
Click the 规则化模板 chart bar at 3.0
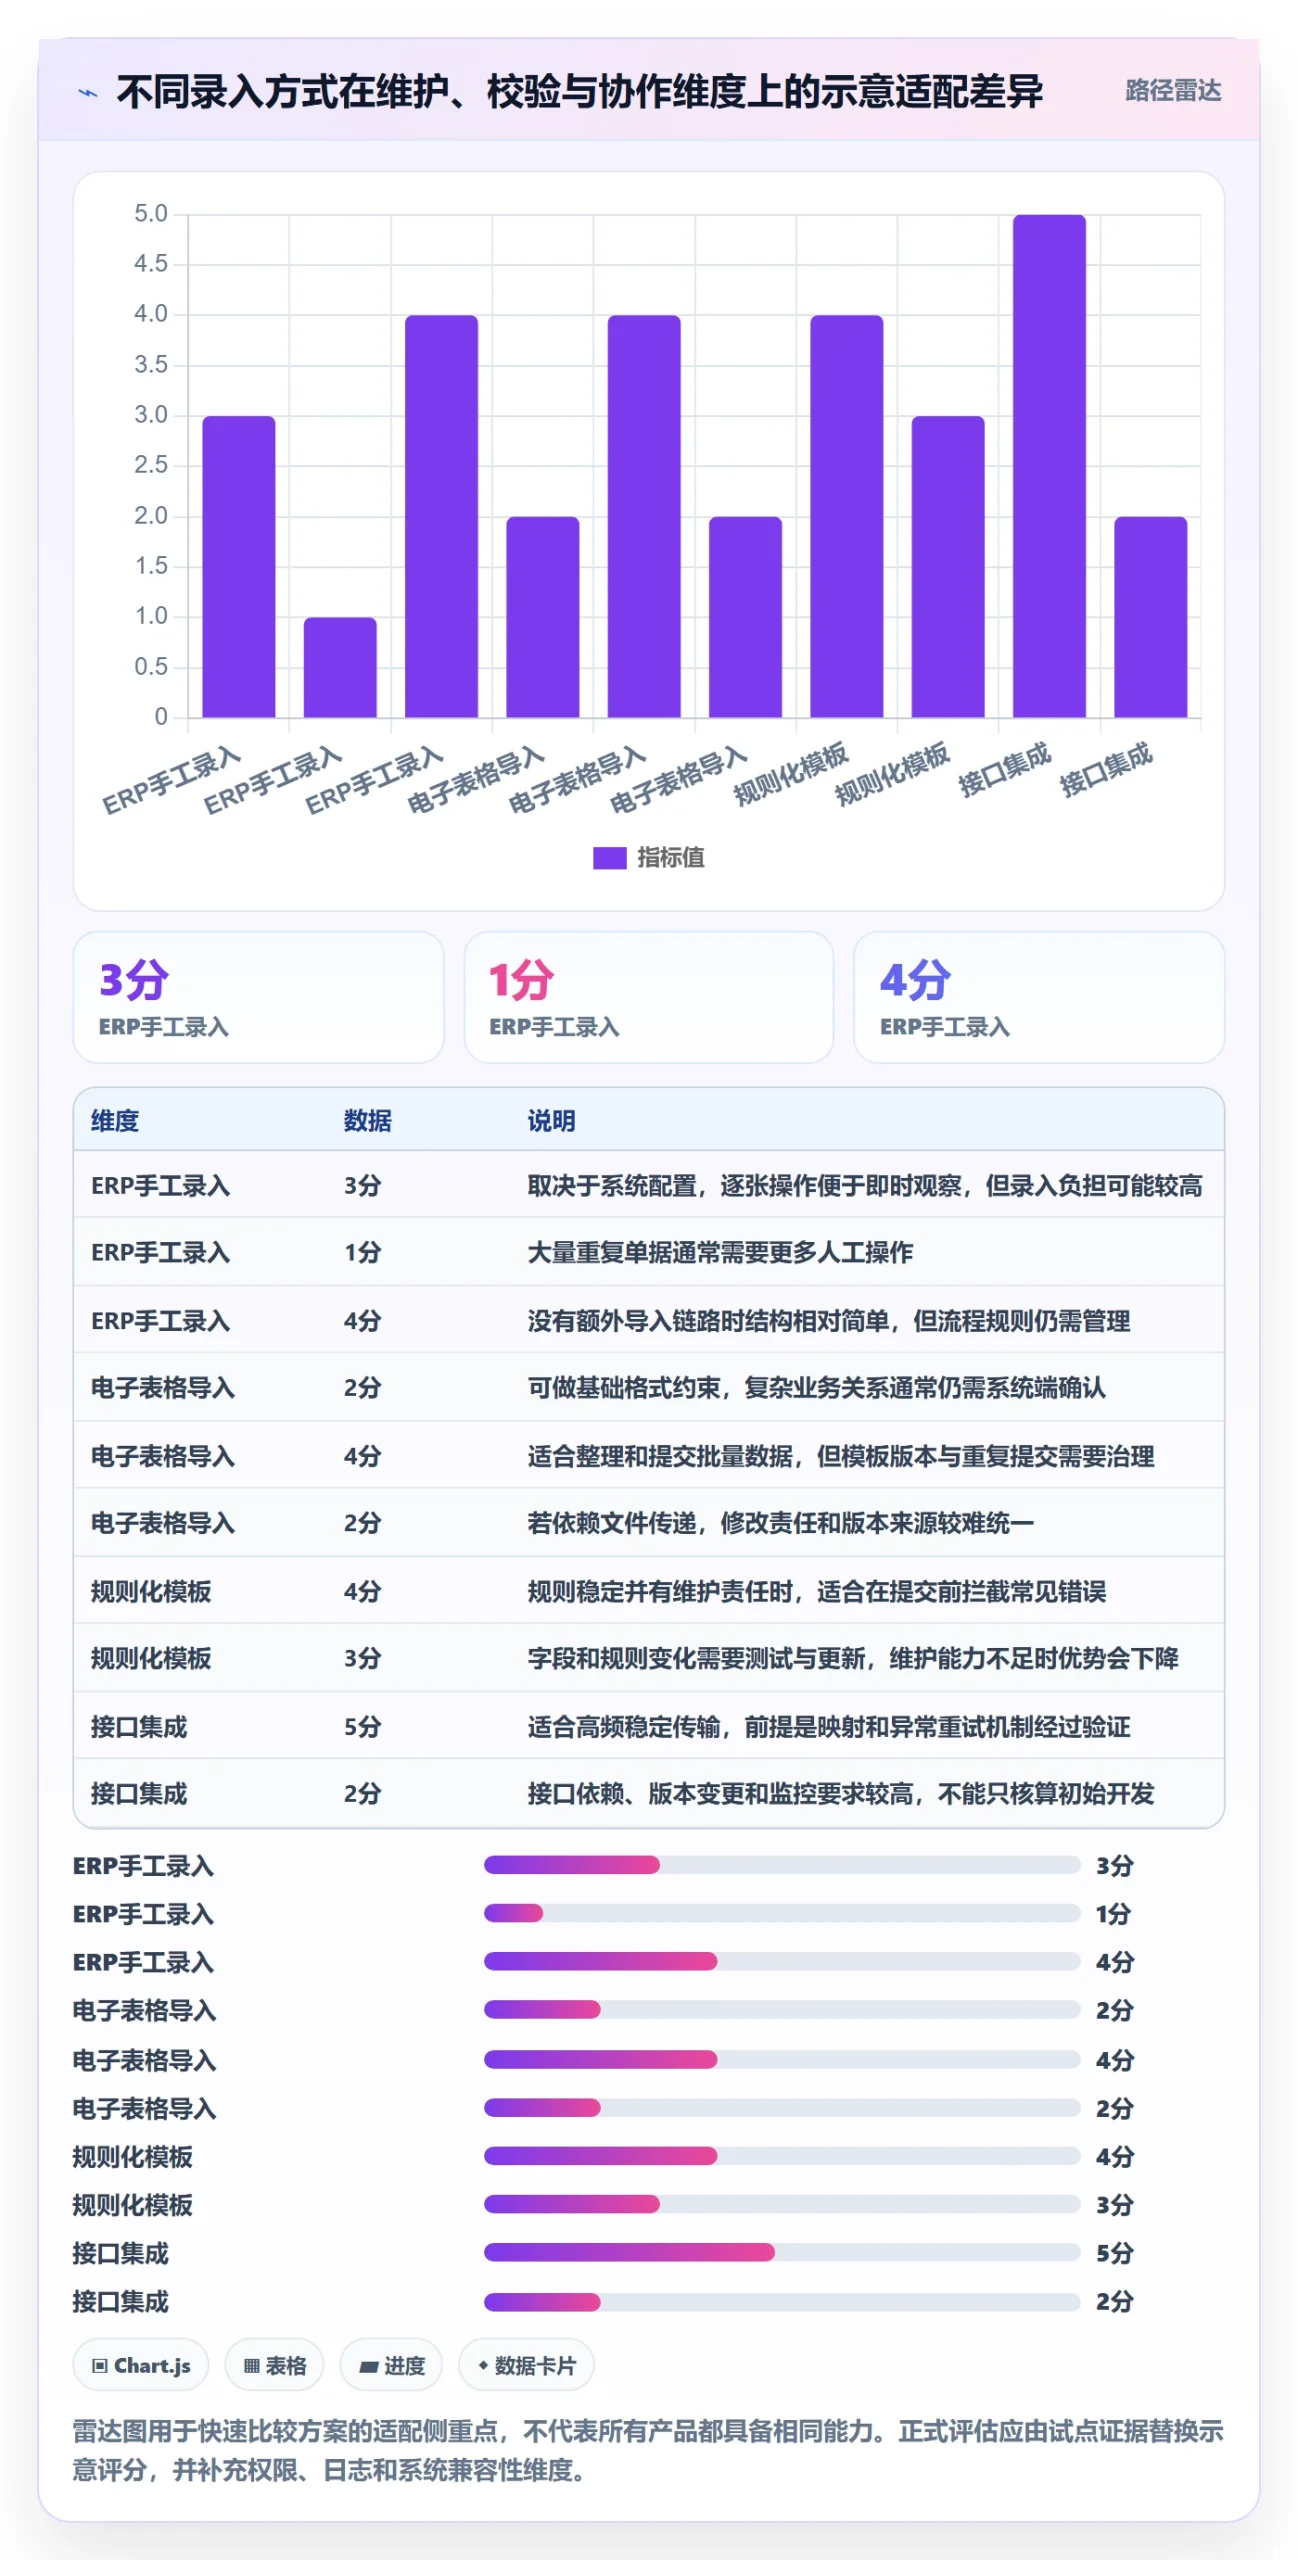tap(948, 566)
